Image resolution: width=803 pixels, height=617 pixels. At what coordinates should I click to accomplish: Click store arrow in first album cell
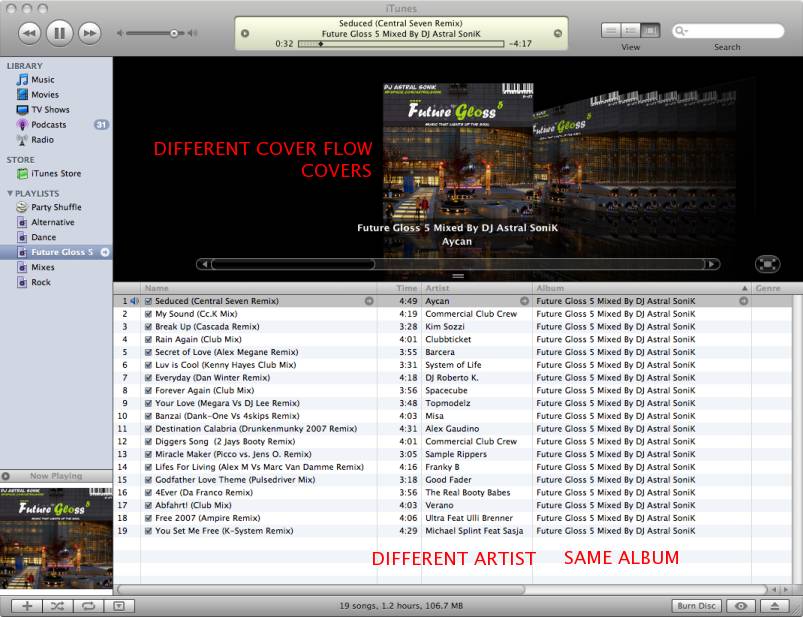[x=744, y=301]
